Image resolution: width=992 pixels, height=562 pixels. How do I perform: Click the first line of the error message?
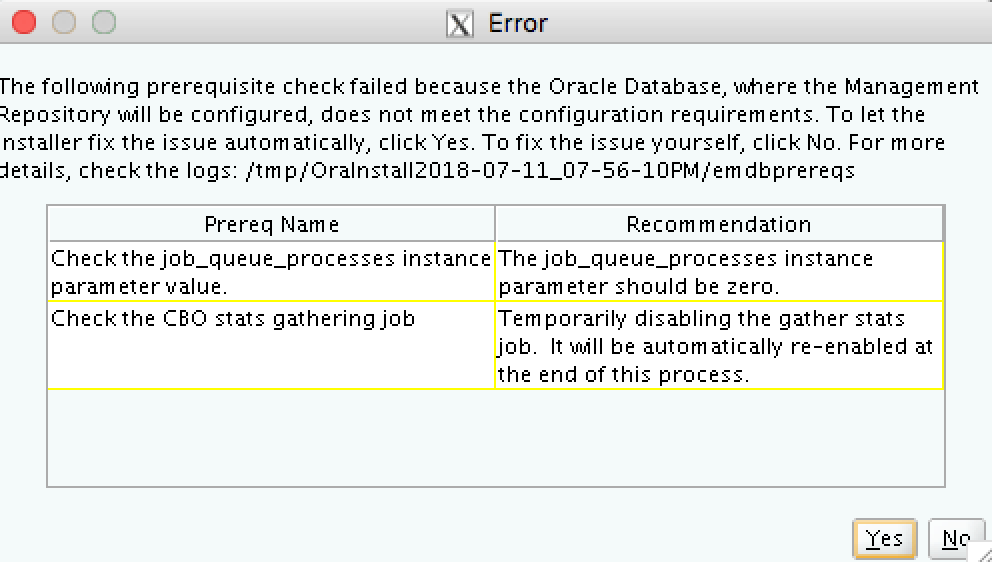click(x=490, y=86)
